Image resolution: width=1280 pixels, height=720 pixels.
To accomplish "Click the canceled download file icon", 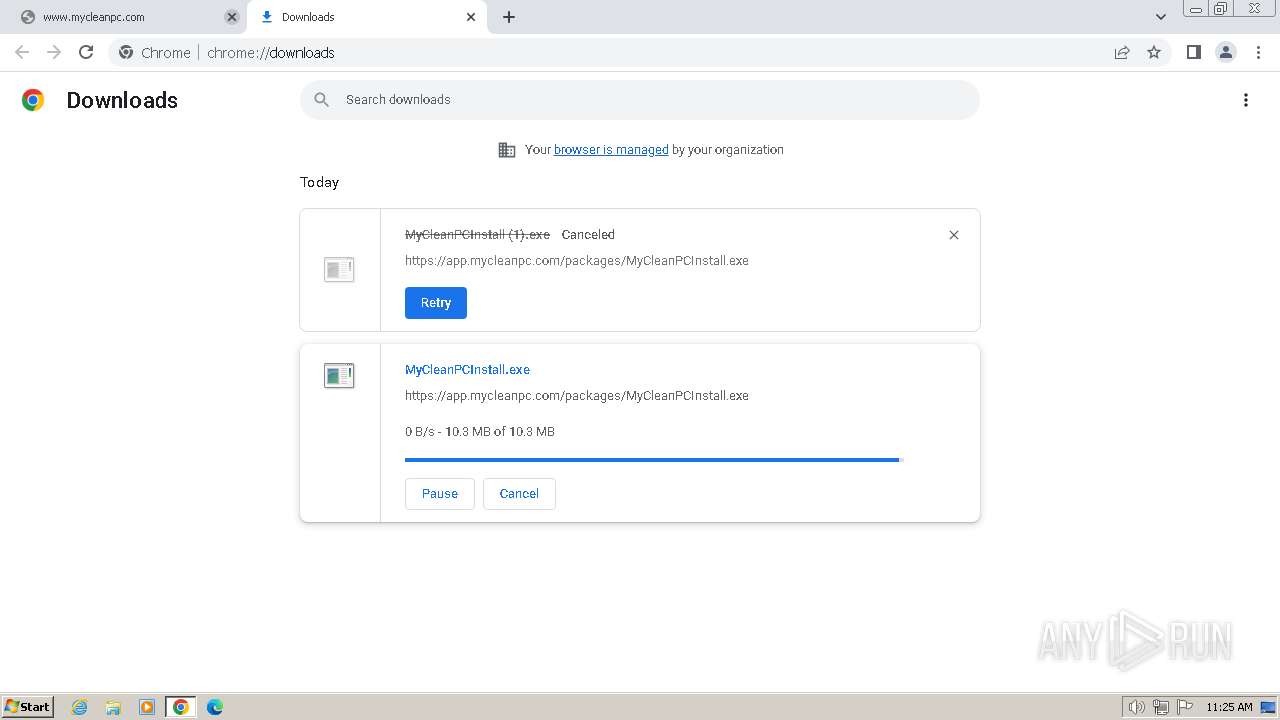I will [339, 269].
